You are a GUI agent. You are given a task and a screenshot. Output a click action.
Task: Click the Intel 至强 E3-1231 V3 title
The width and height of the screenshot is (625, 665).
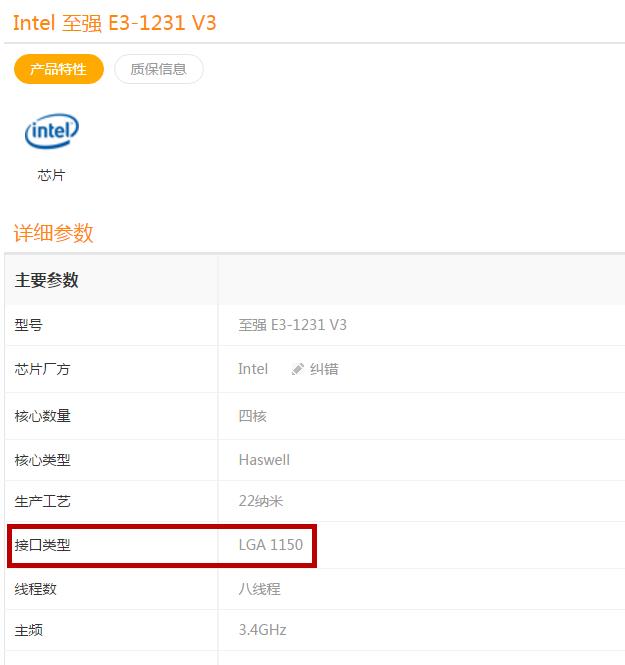114,23
